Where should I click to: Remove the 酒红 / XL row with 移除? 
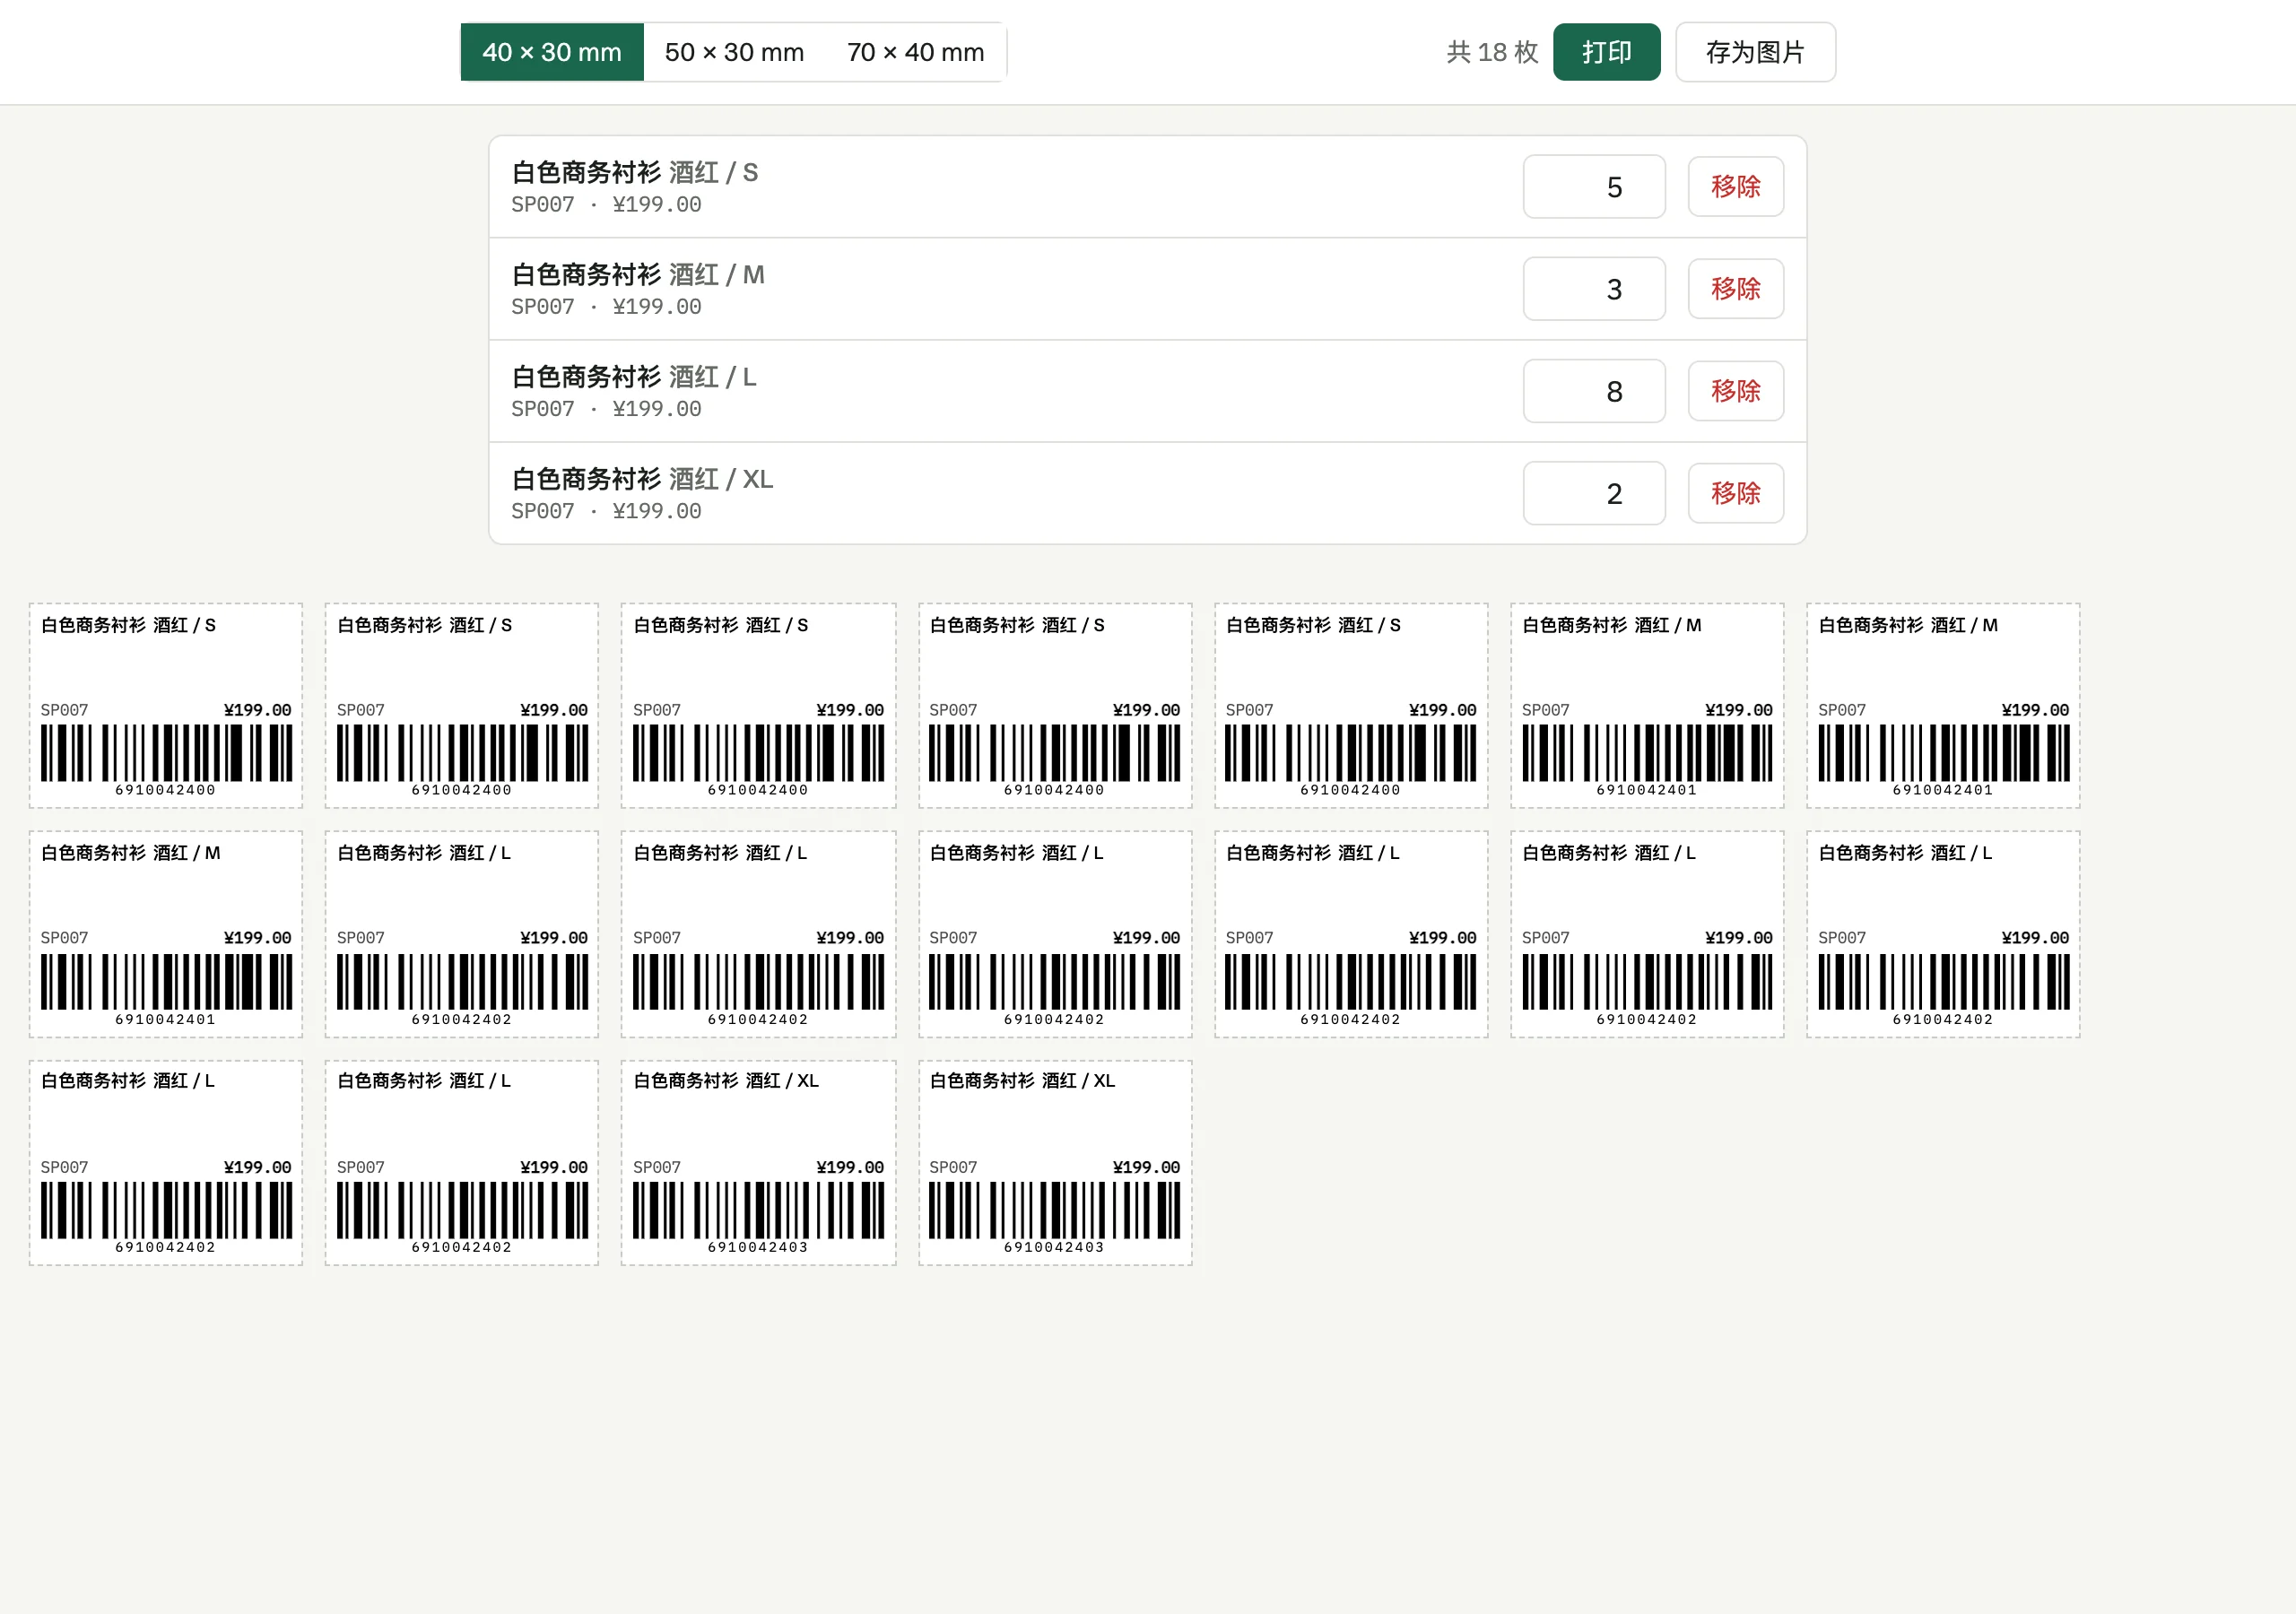pyautogui.click(x=1735, y=493)
